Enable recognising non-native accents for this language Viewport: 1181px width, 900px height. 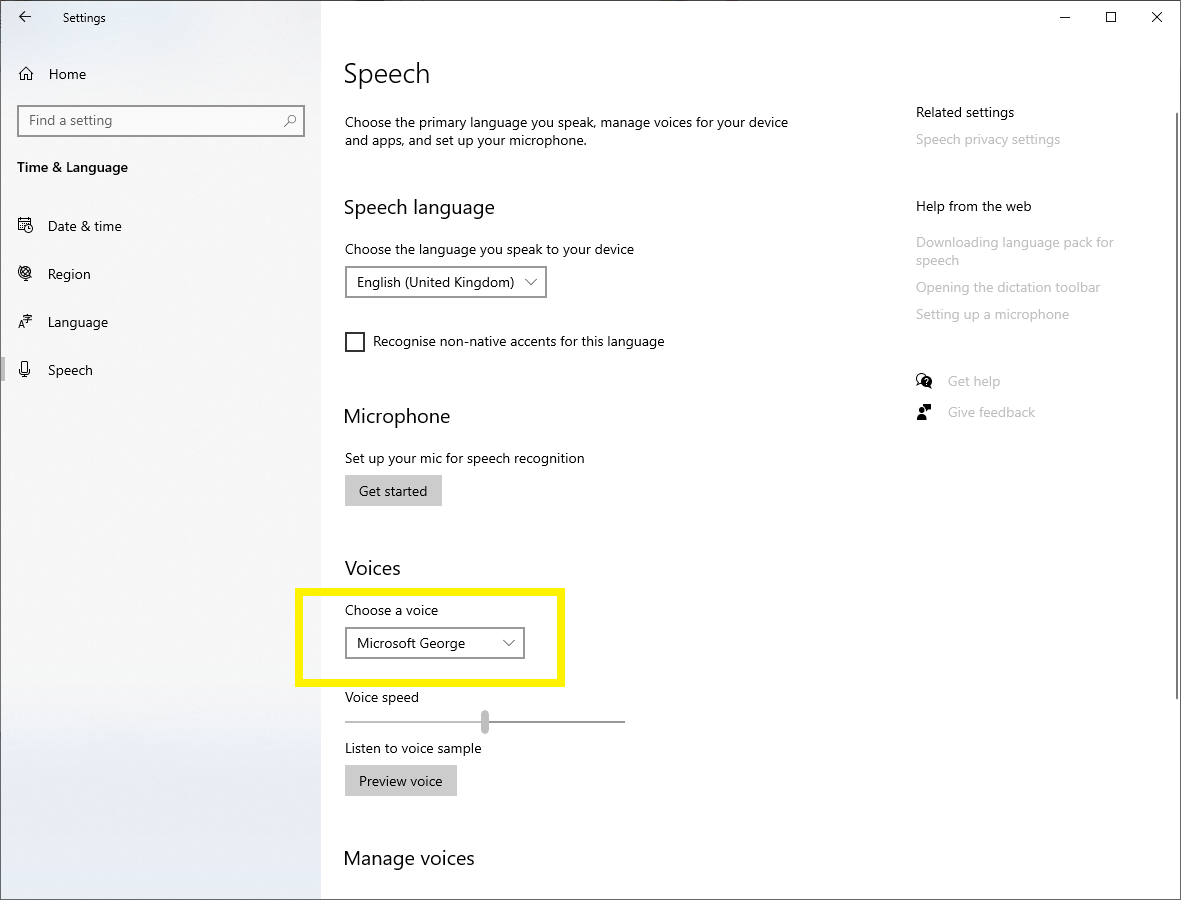355,341
